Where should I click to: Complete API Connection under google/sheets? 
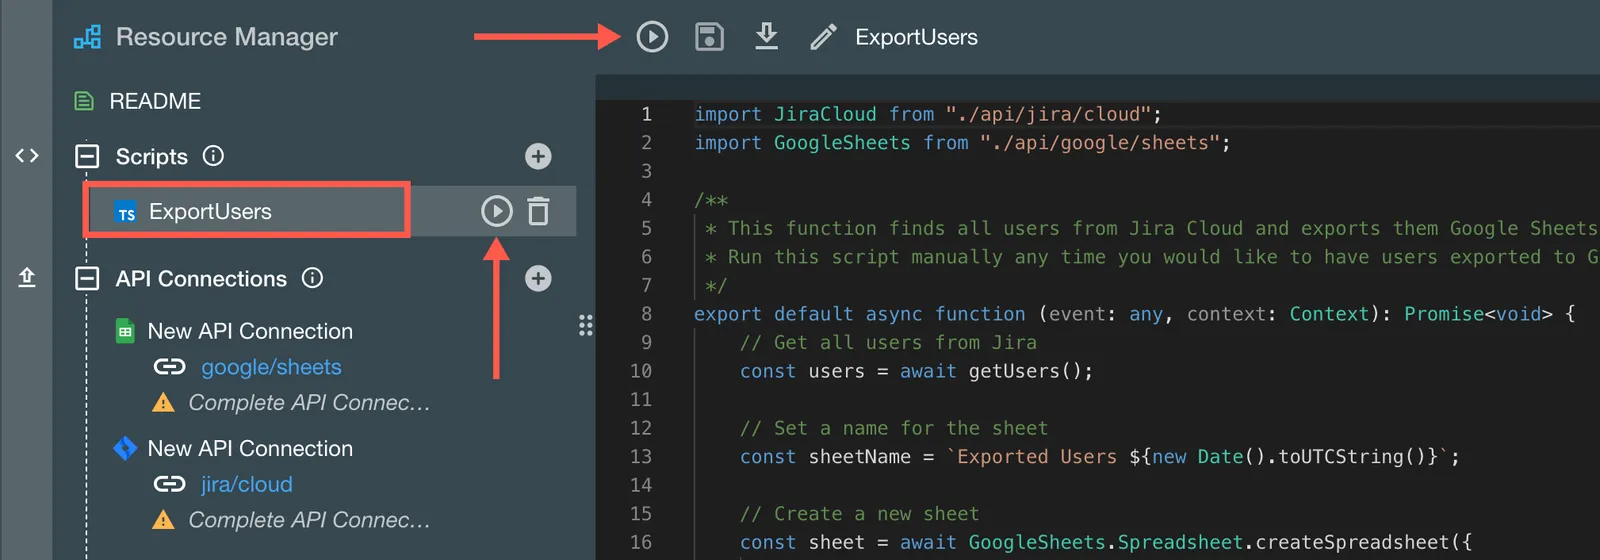pyautogui.click(x=309, y=403)
